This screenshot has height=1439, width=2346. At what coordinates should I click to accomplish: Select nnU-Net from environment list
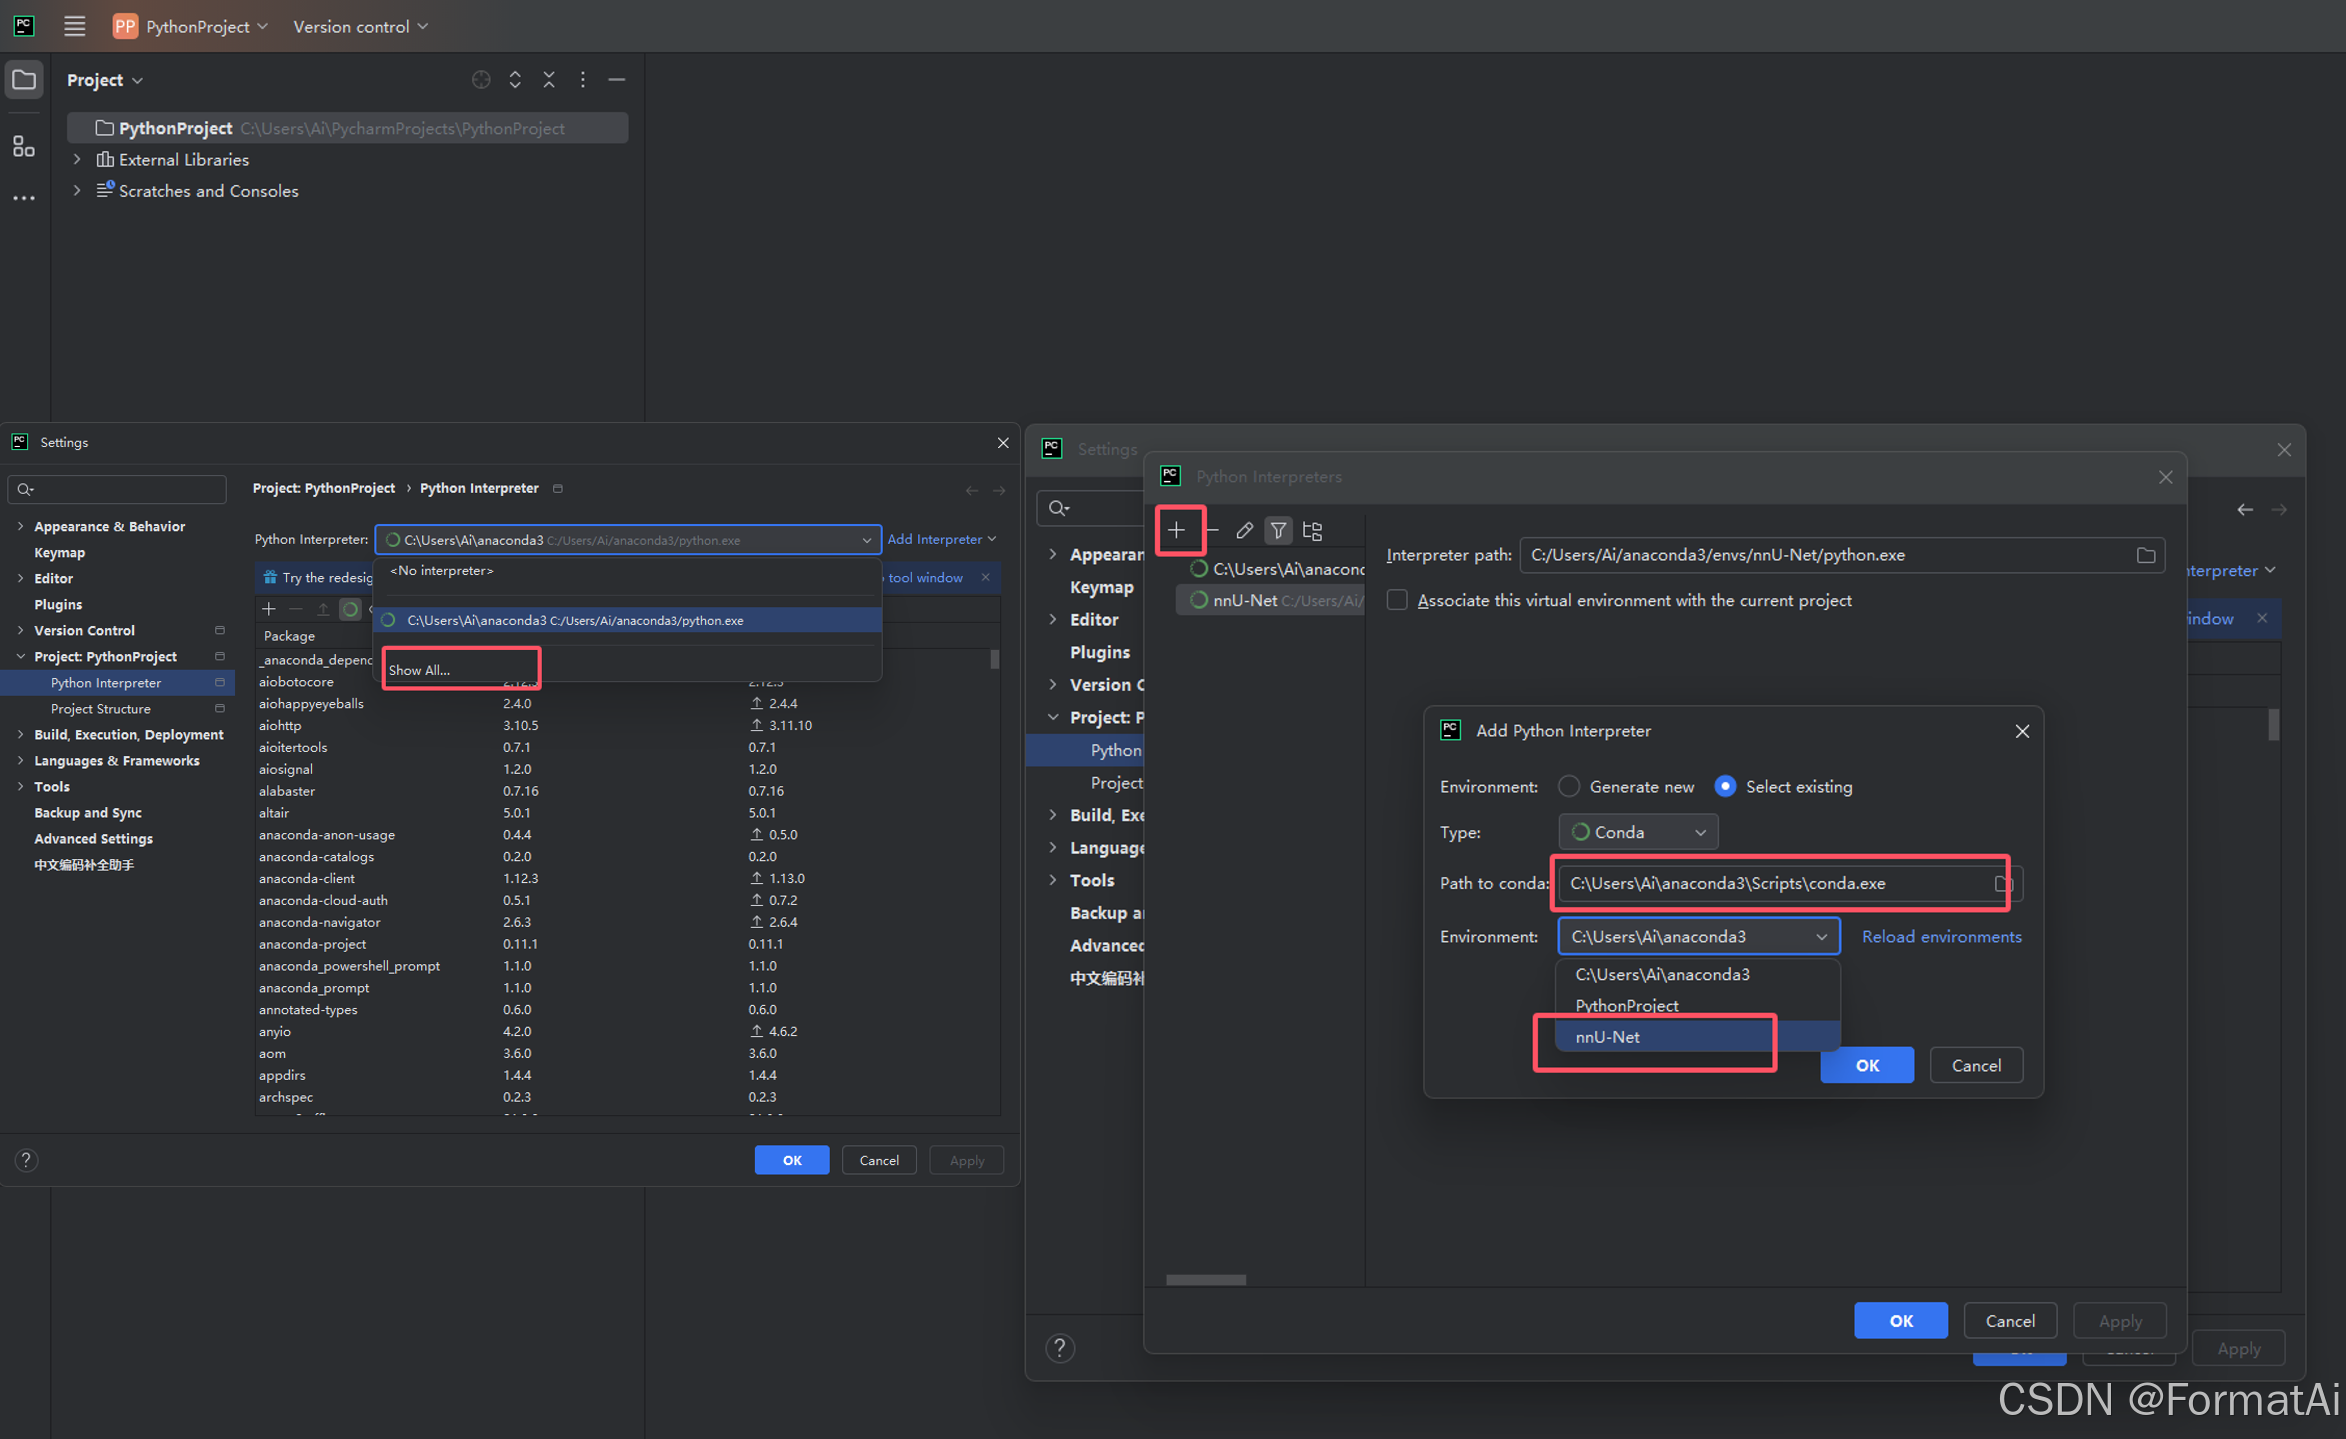coord(1607,1037)
